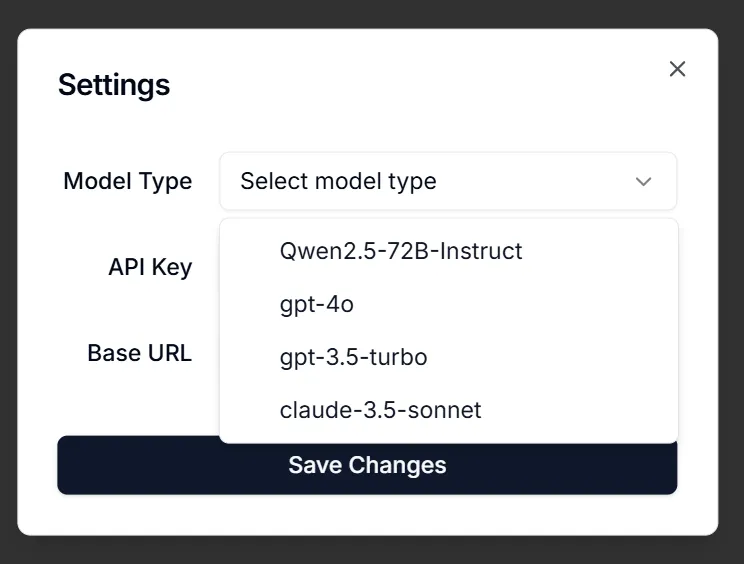This screenshot has width=744, height=564.
Task: Save the settings with Save Changes
Action: (x=367, y=465)
